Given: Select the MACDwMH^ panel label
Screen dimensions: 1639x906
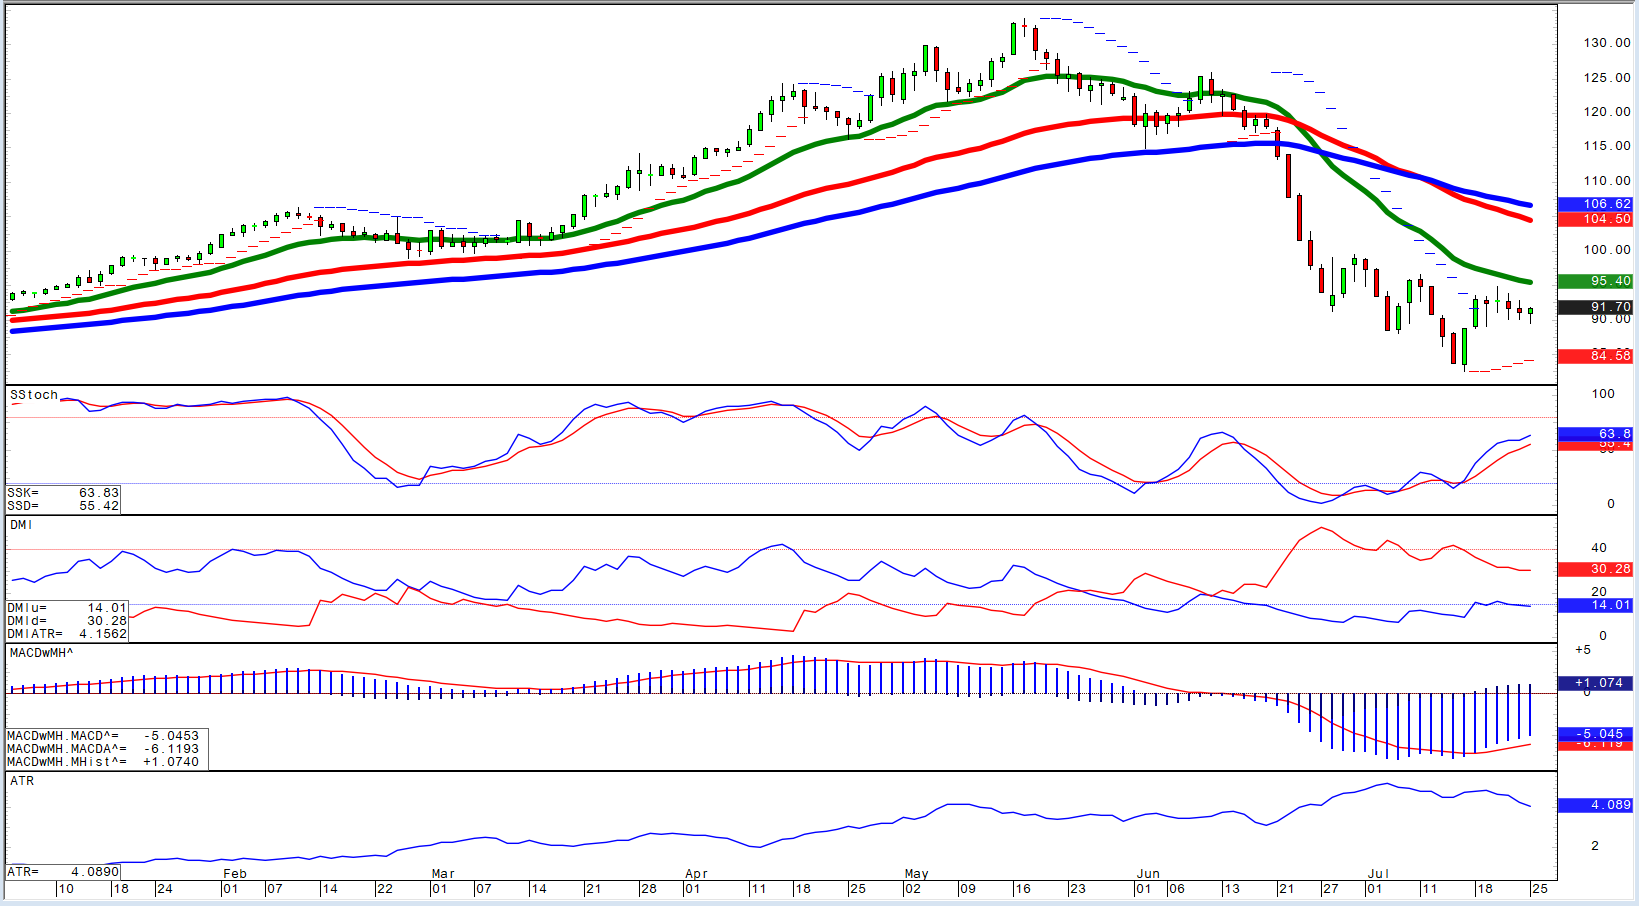Looking at the screenshot, I should click(41, 653).
